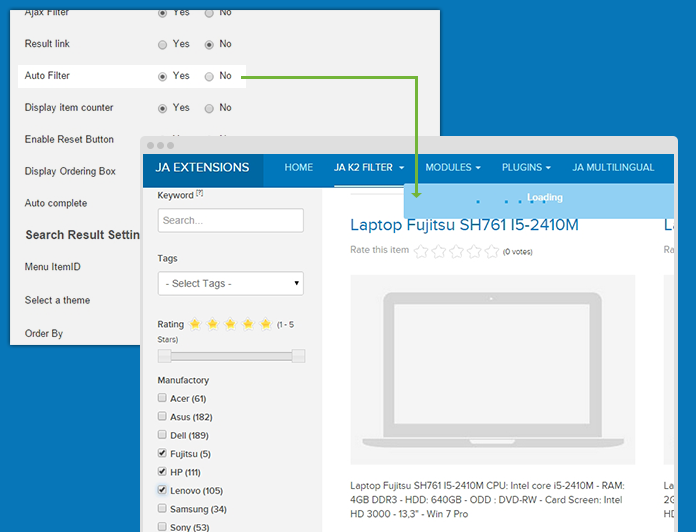This screenshot has height=532, width=696.
Task: Open the Plugins dropdown menu
Action: (526, 168)
